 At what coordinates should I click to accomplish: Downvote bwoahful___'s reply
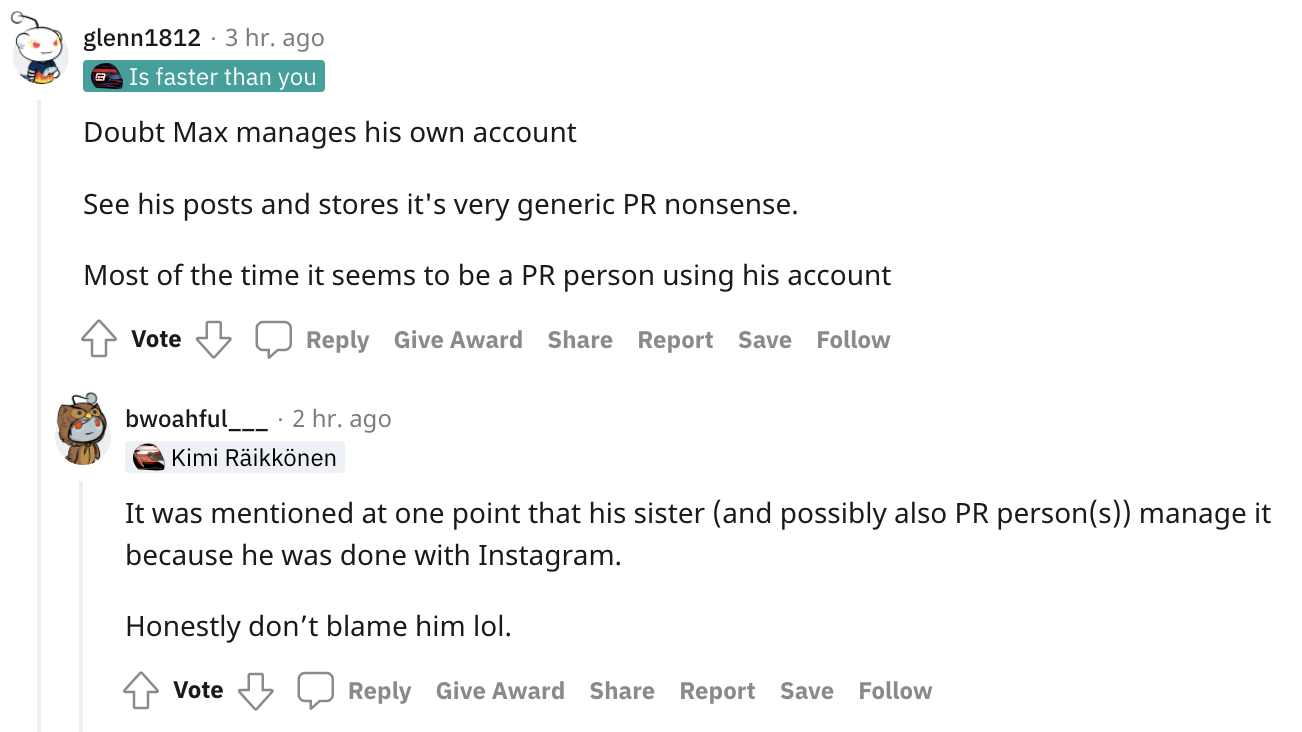coord(255,691)
